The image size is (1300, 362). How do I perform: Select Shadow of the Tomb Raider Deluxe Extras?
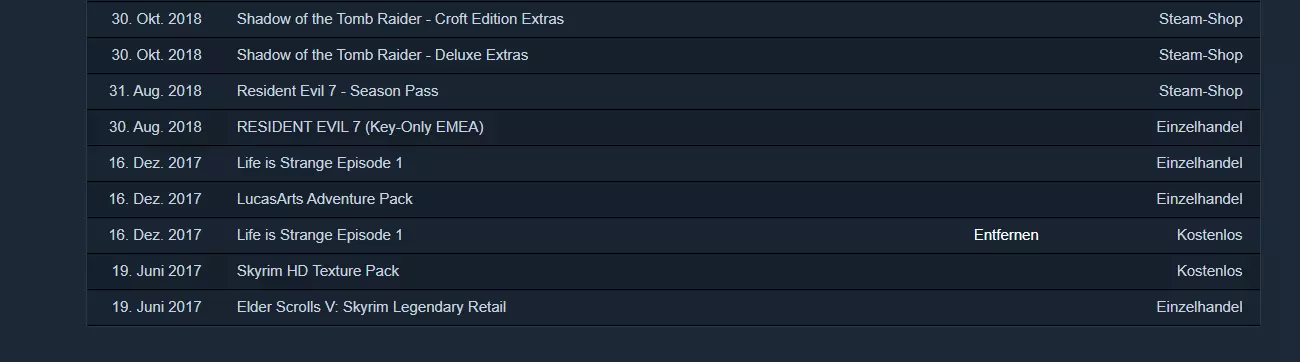coord(382,55)
